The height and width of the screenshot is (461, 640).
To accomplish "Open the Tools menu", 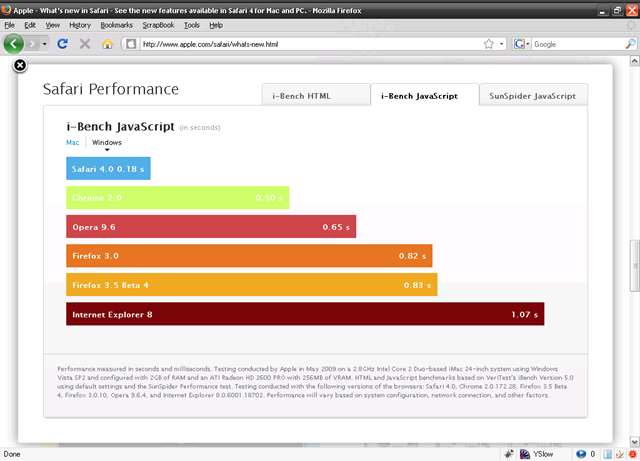I will click(191, 25).
